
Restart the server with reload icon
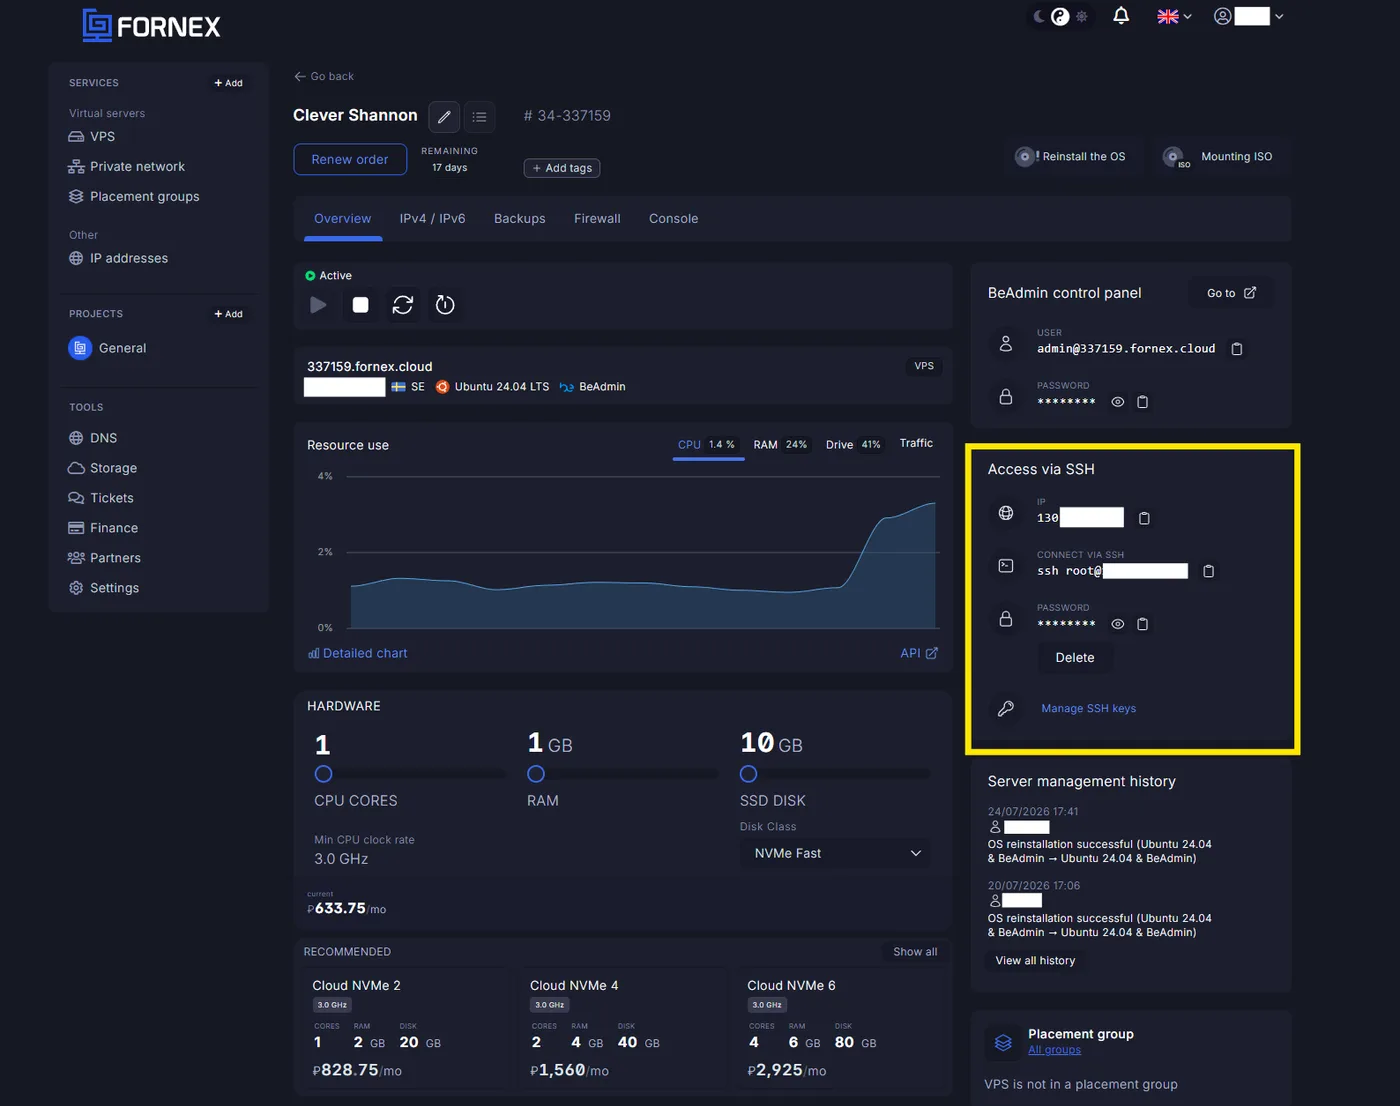(x=403, y=305)
